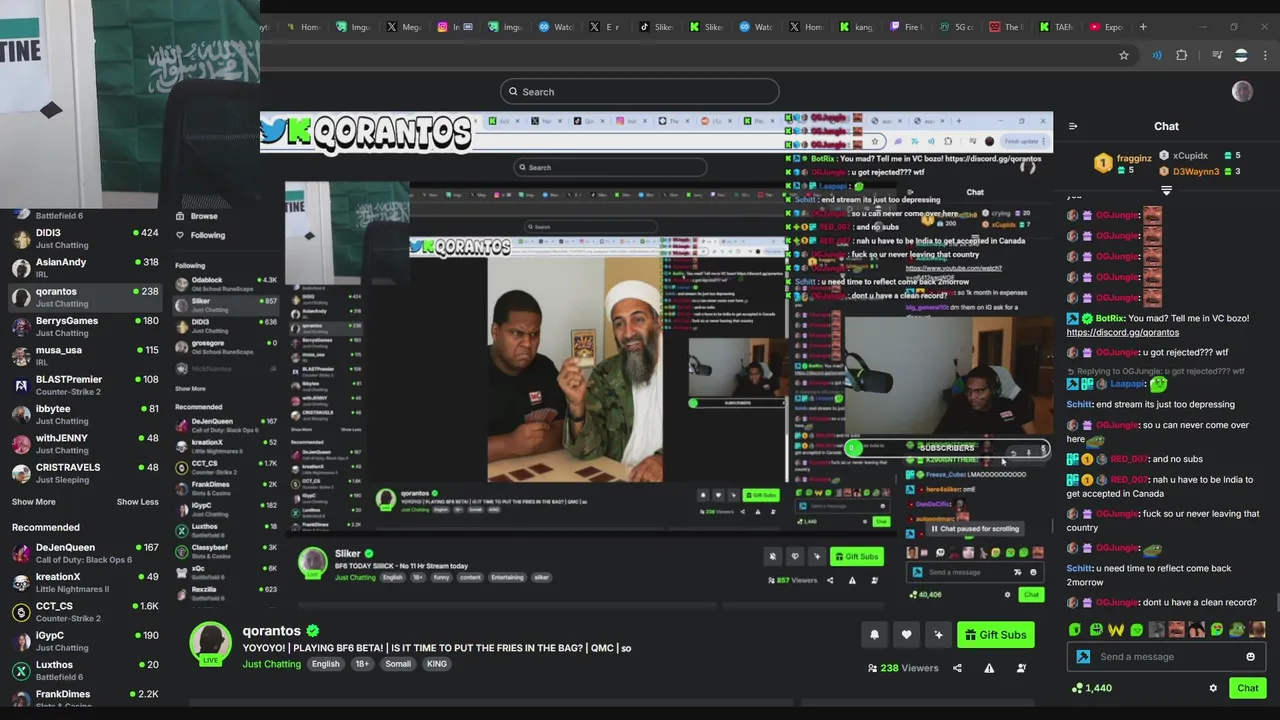
Task: Open Chrome three-dot menu
Action: 1266,56
